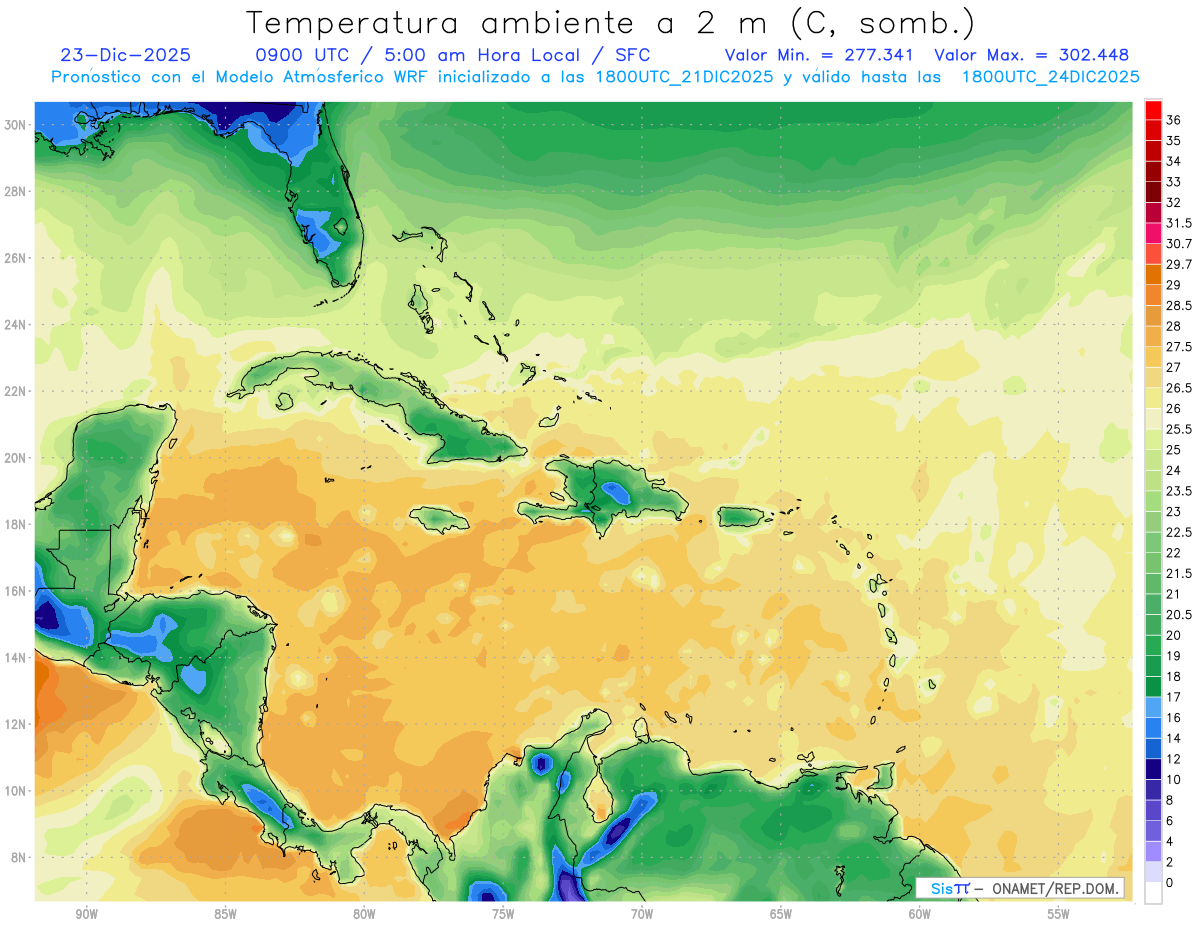This screenshot has width=1200, height=927.
Task: Click the legend value '29.7'
Action: pyautogui.click(x=1179, y=264)
